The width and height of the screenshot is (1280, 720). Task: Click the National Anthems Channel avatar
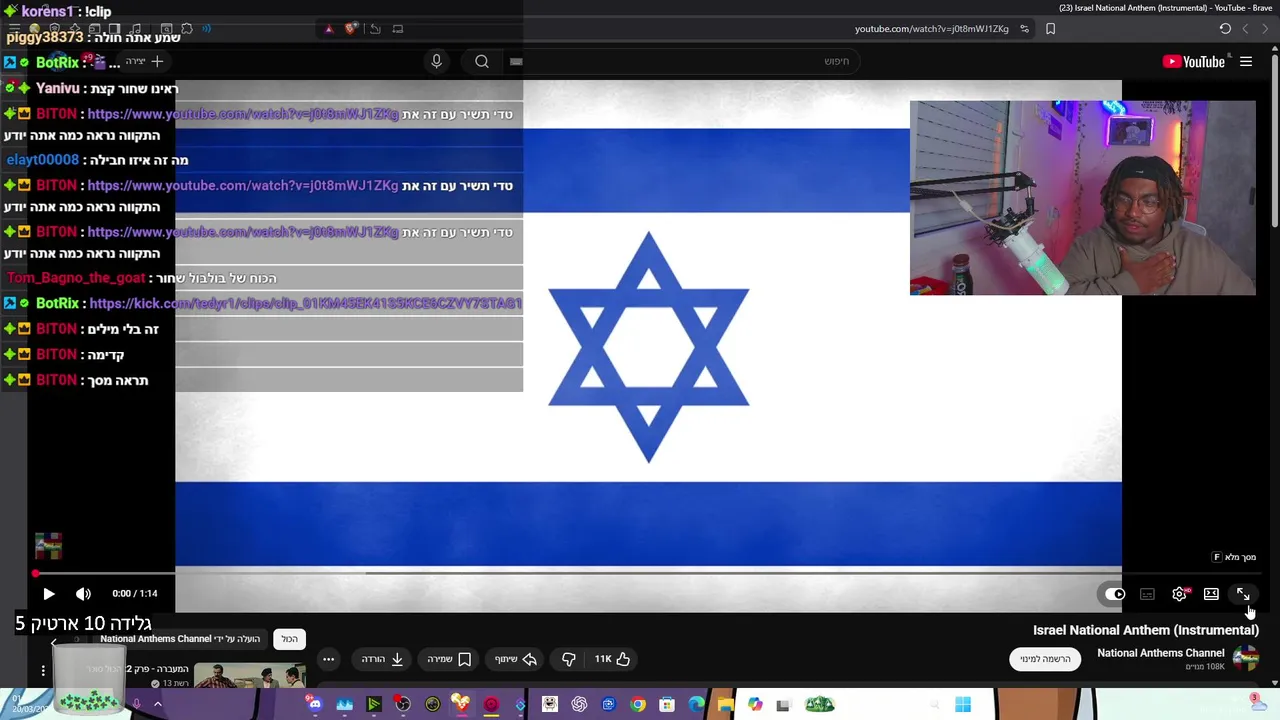1246,658
